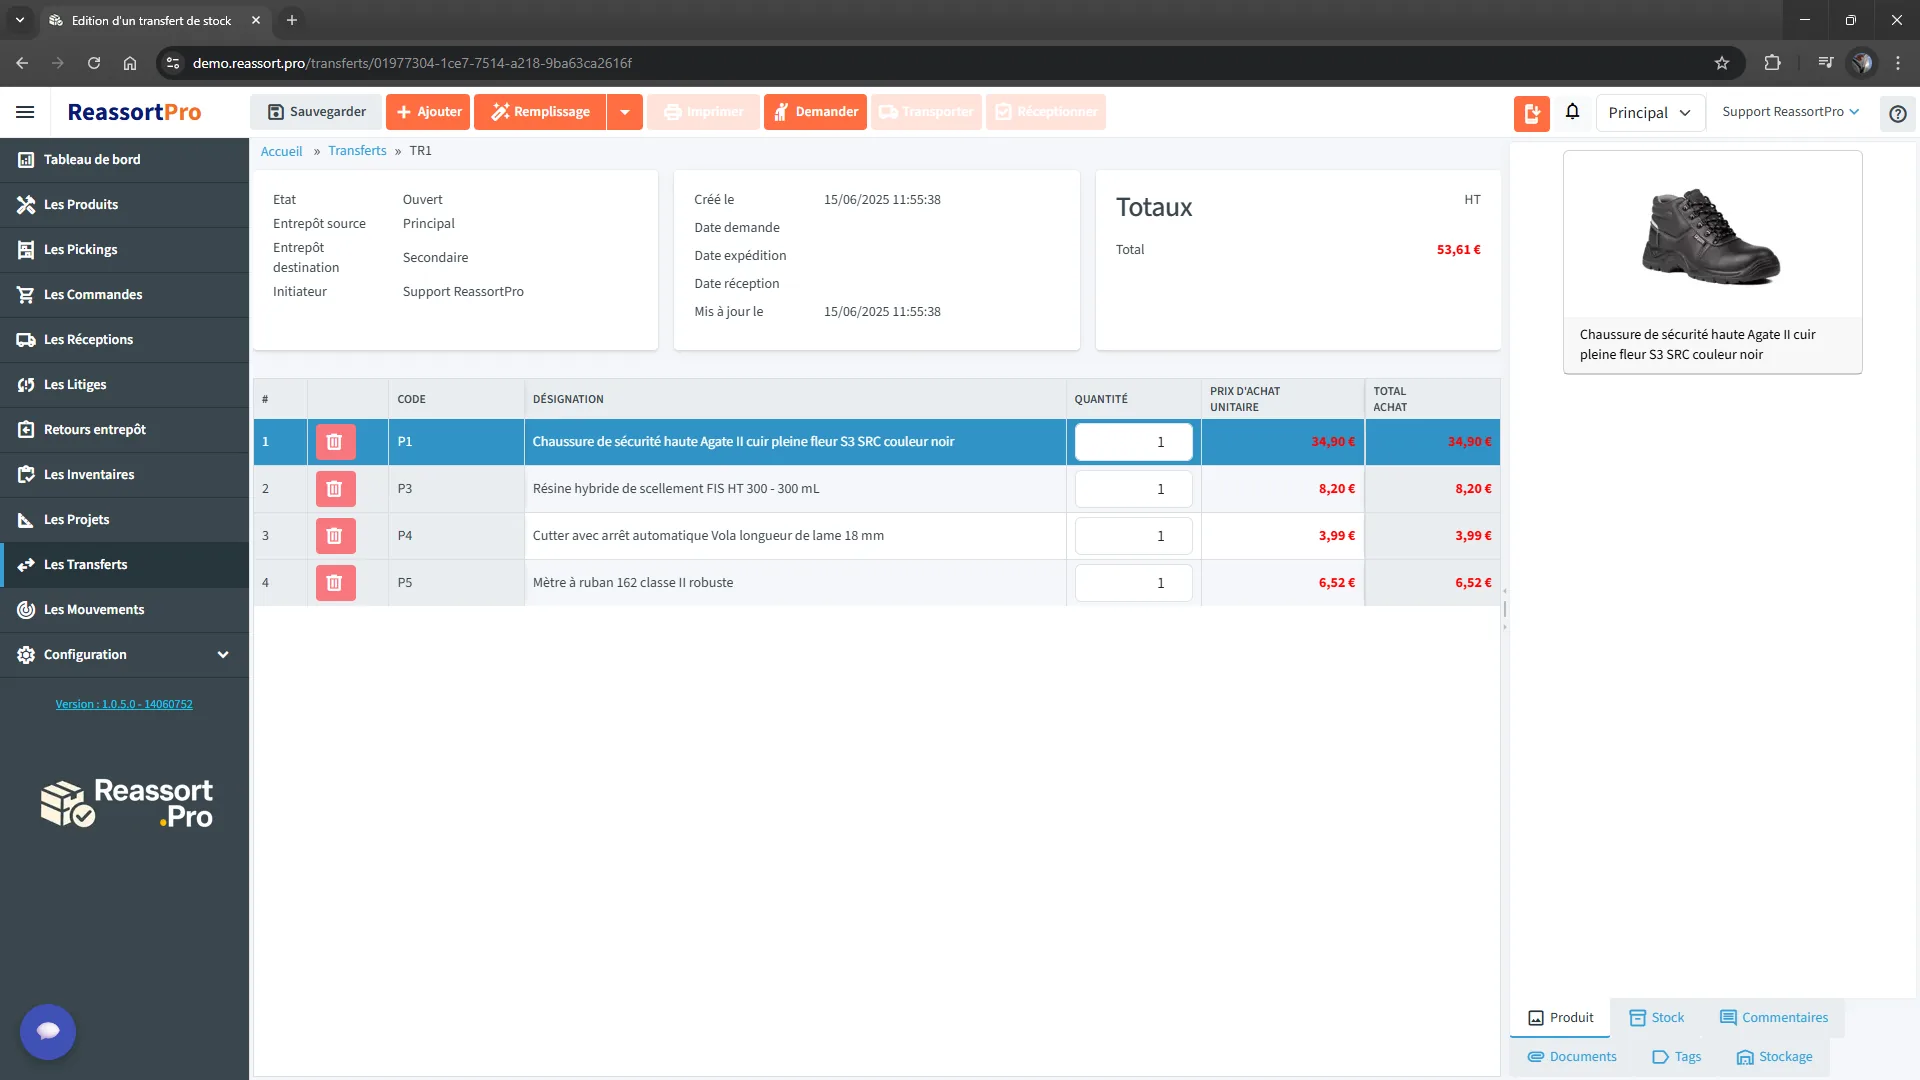Open Les Transferts in sidebar
The height and width of the screenshot is (1080, 1920).
pos(125,565)
